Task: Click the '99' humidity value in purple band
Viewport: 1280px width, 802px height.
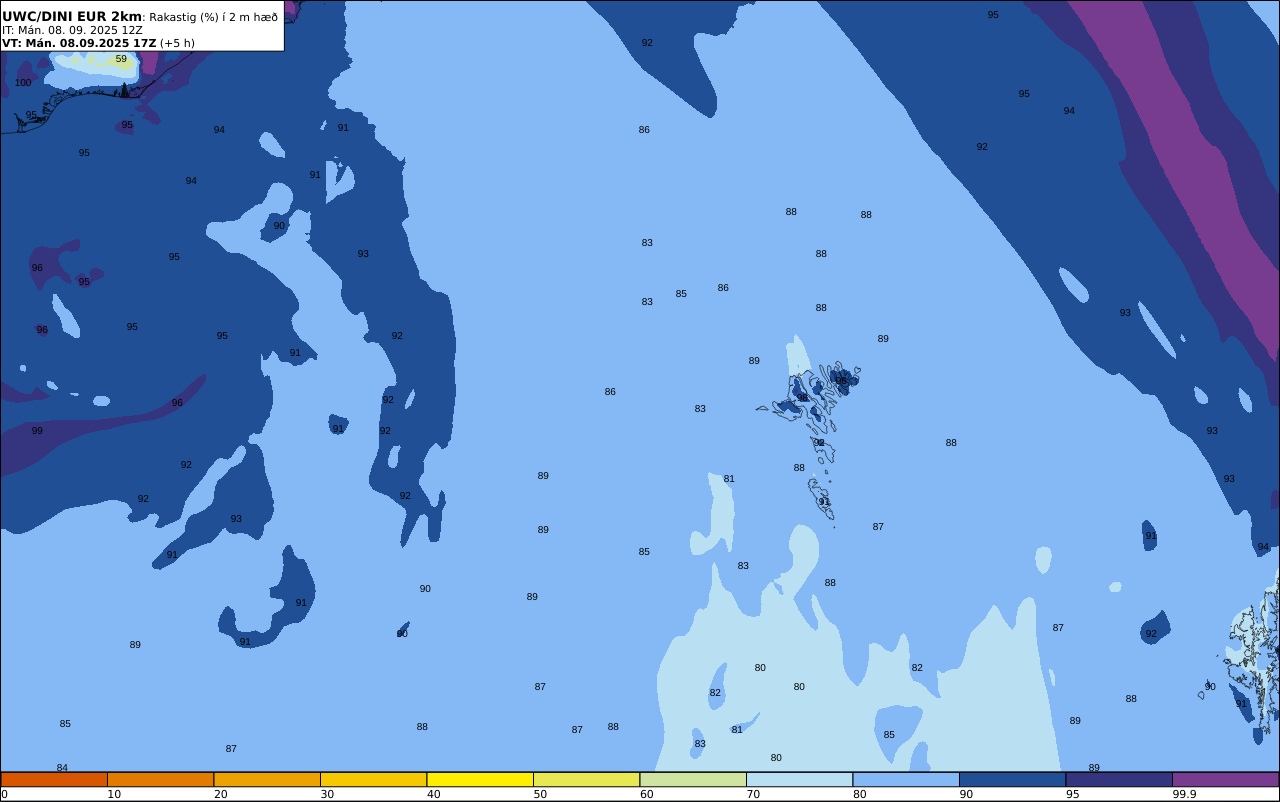Action: point(37,431)
